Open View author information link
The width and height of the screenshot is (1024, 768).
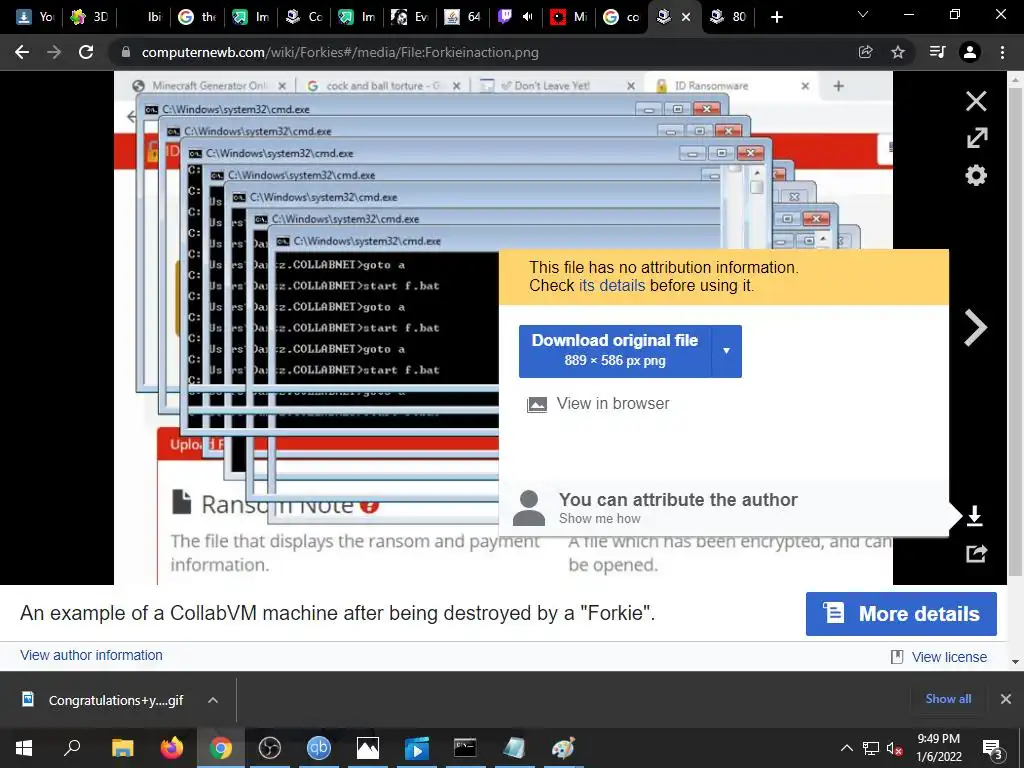pos(91,655)
